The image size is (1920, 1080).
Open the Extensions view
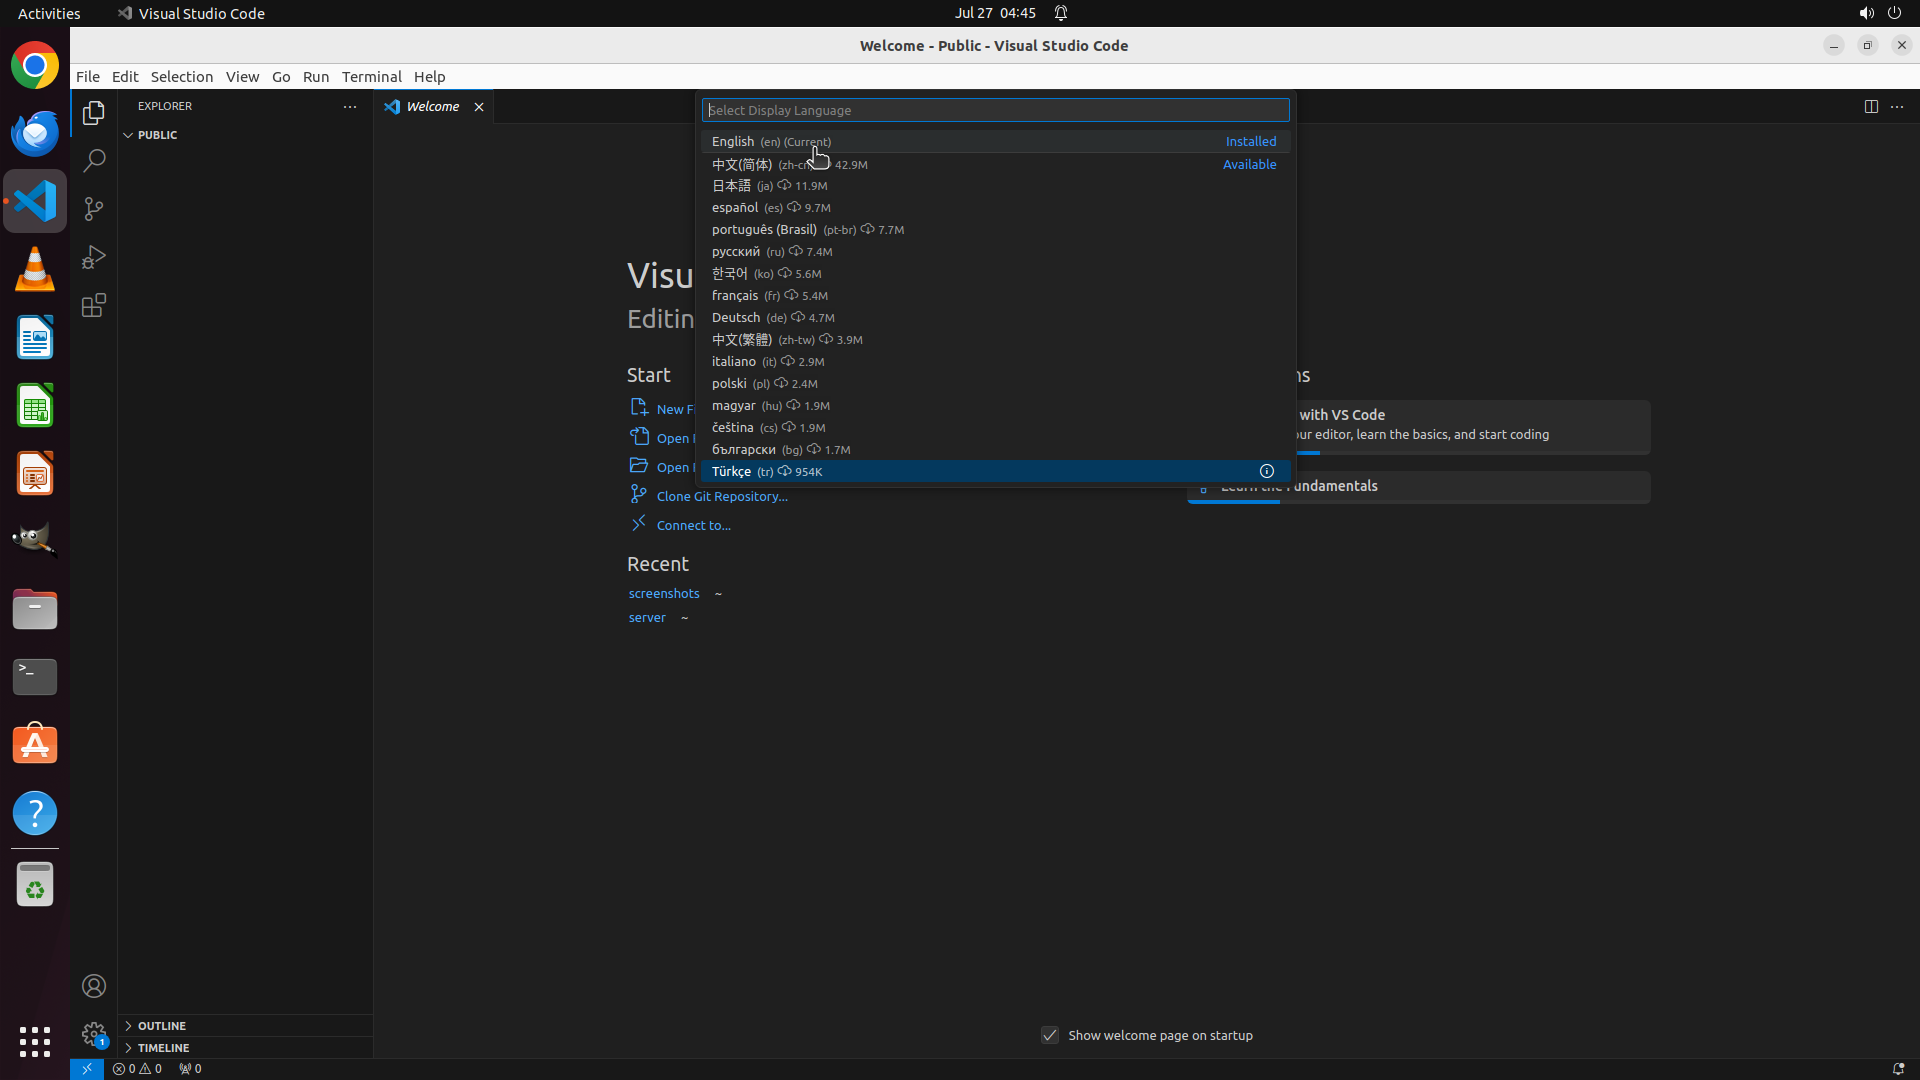(x=94, y=305)
